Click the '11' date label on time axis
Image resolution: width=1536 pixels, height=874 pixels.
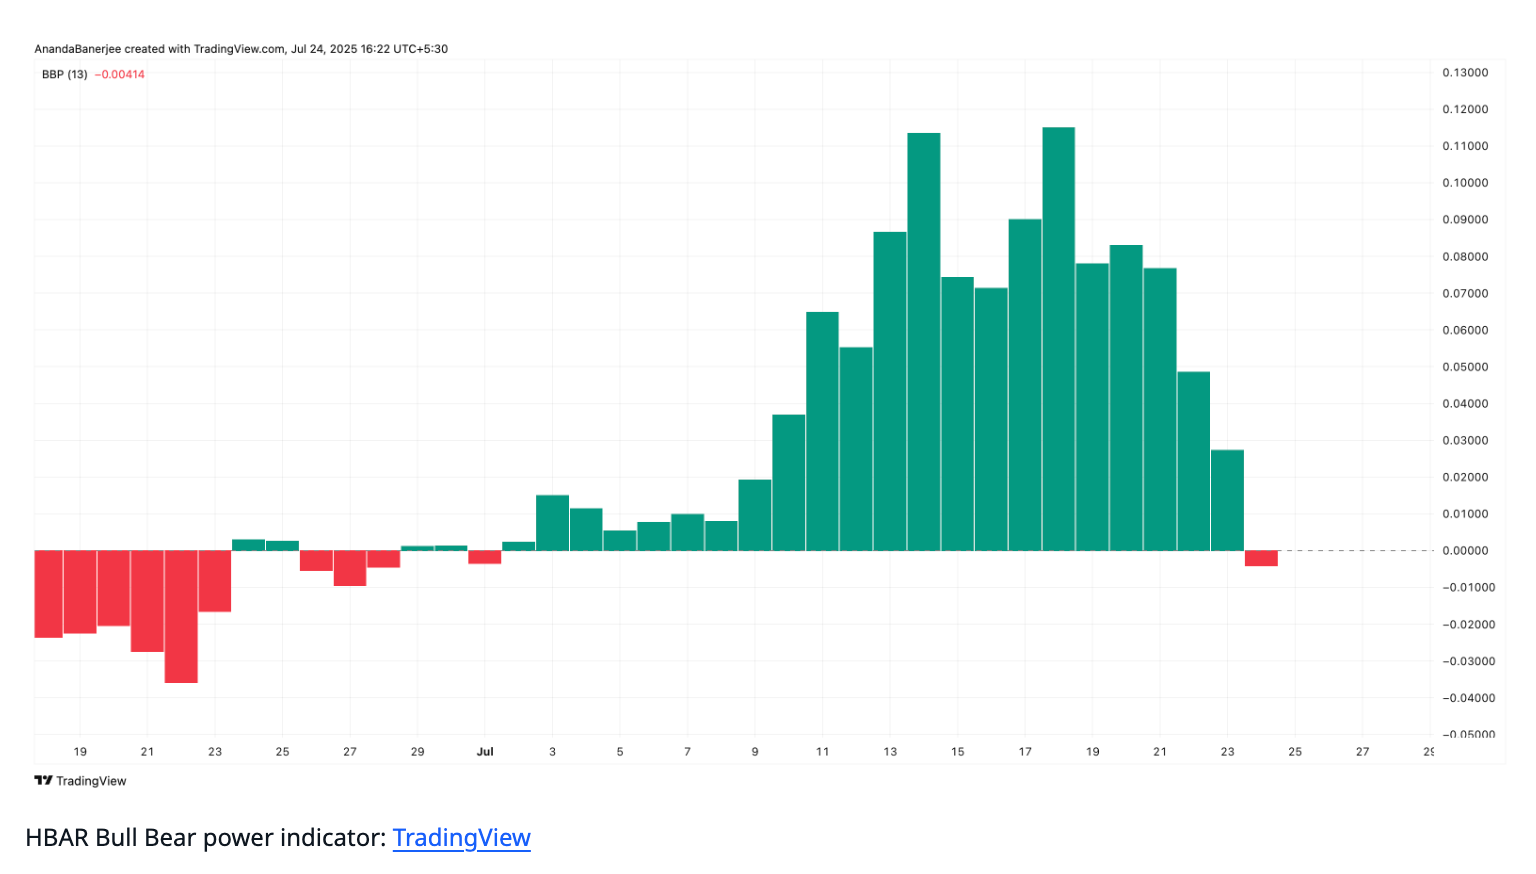tap(822, 752)
